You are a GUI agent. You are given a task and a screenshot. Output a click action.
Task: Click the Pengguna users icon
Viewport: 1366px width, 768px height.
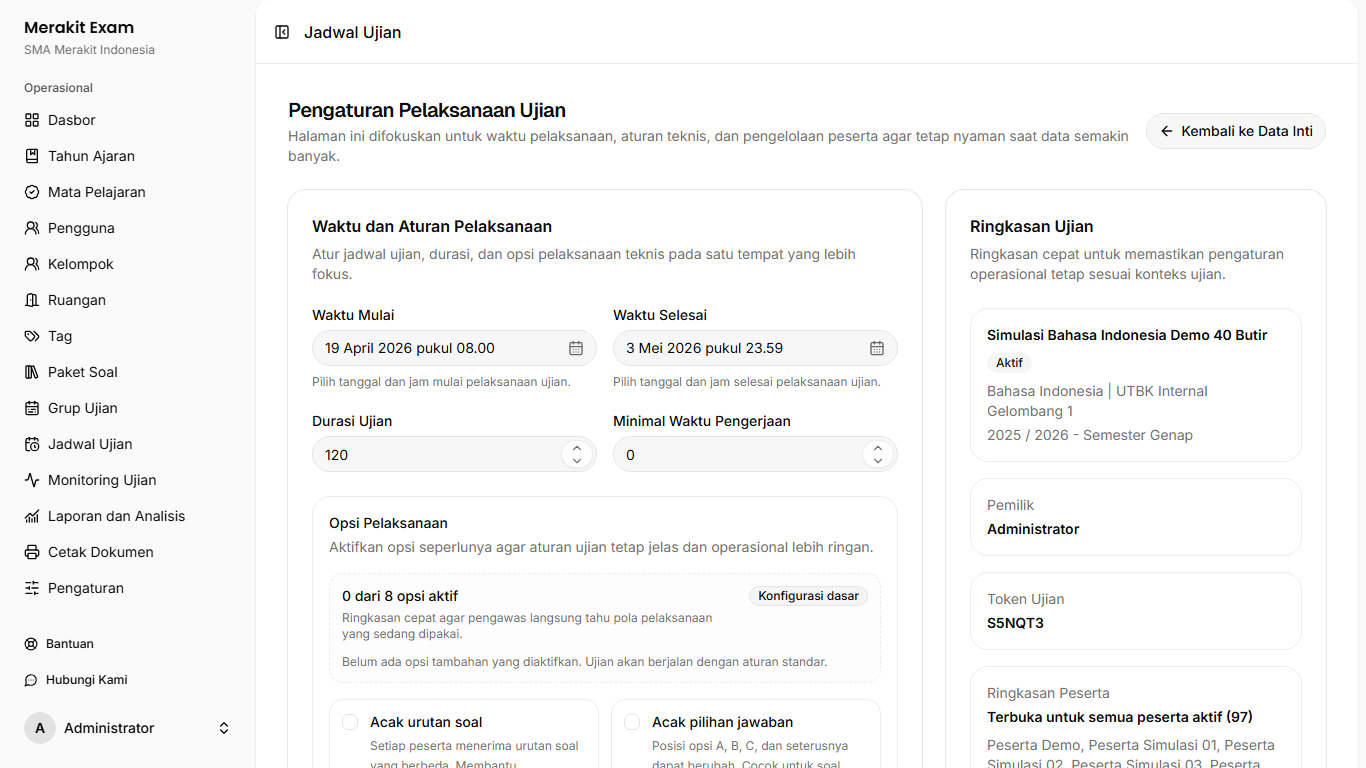point(32,228)
